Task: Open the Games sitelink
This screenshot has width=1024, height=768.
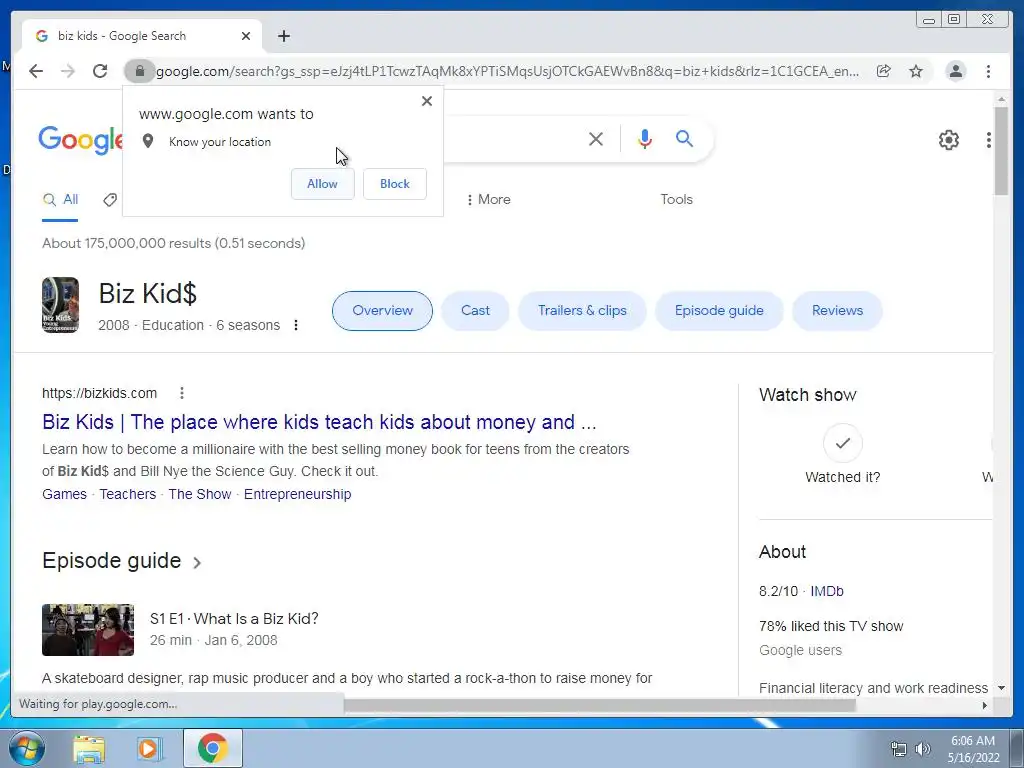Action: pyautogui.click(x=64, y=494)
